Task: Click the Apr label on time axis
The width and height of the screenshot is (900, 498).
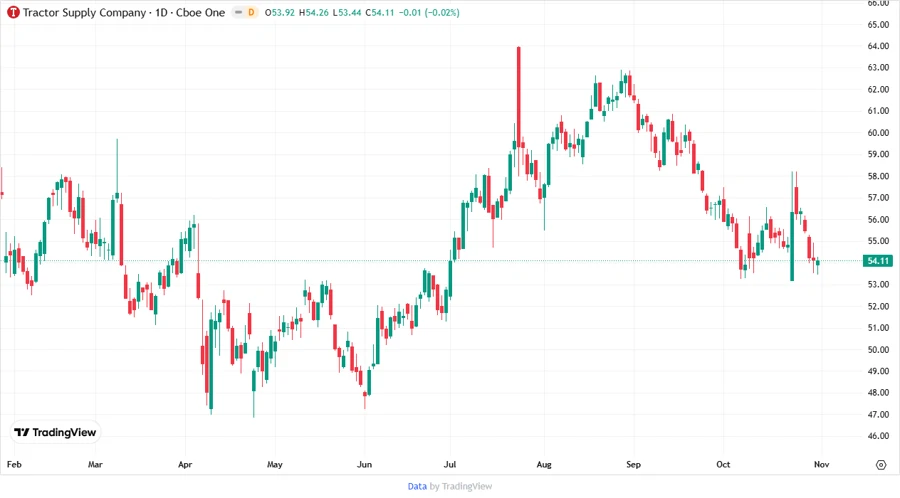Action: tap(185, 464)
